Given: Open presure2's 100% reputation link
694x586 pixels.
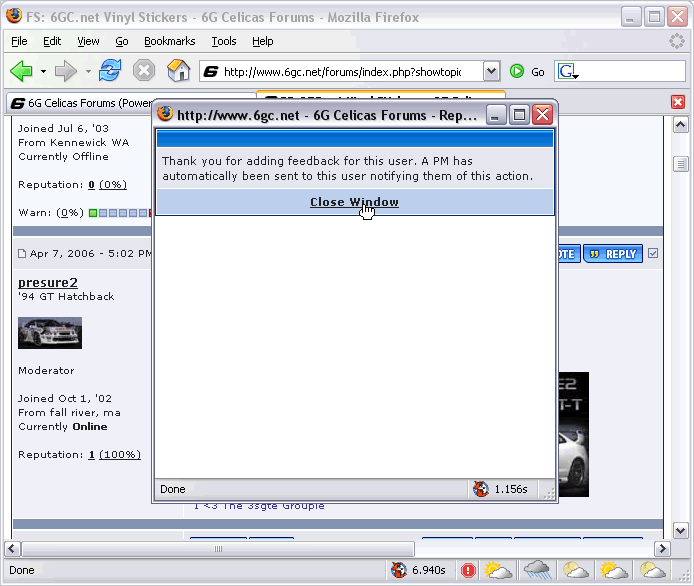Looking at the screenshot, I should click(x=120, y=455).
